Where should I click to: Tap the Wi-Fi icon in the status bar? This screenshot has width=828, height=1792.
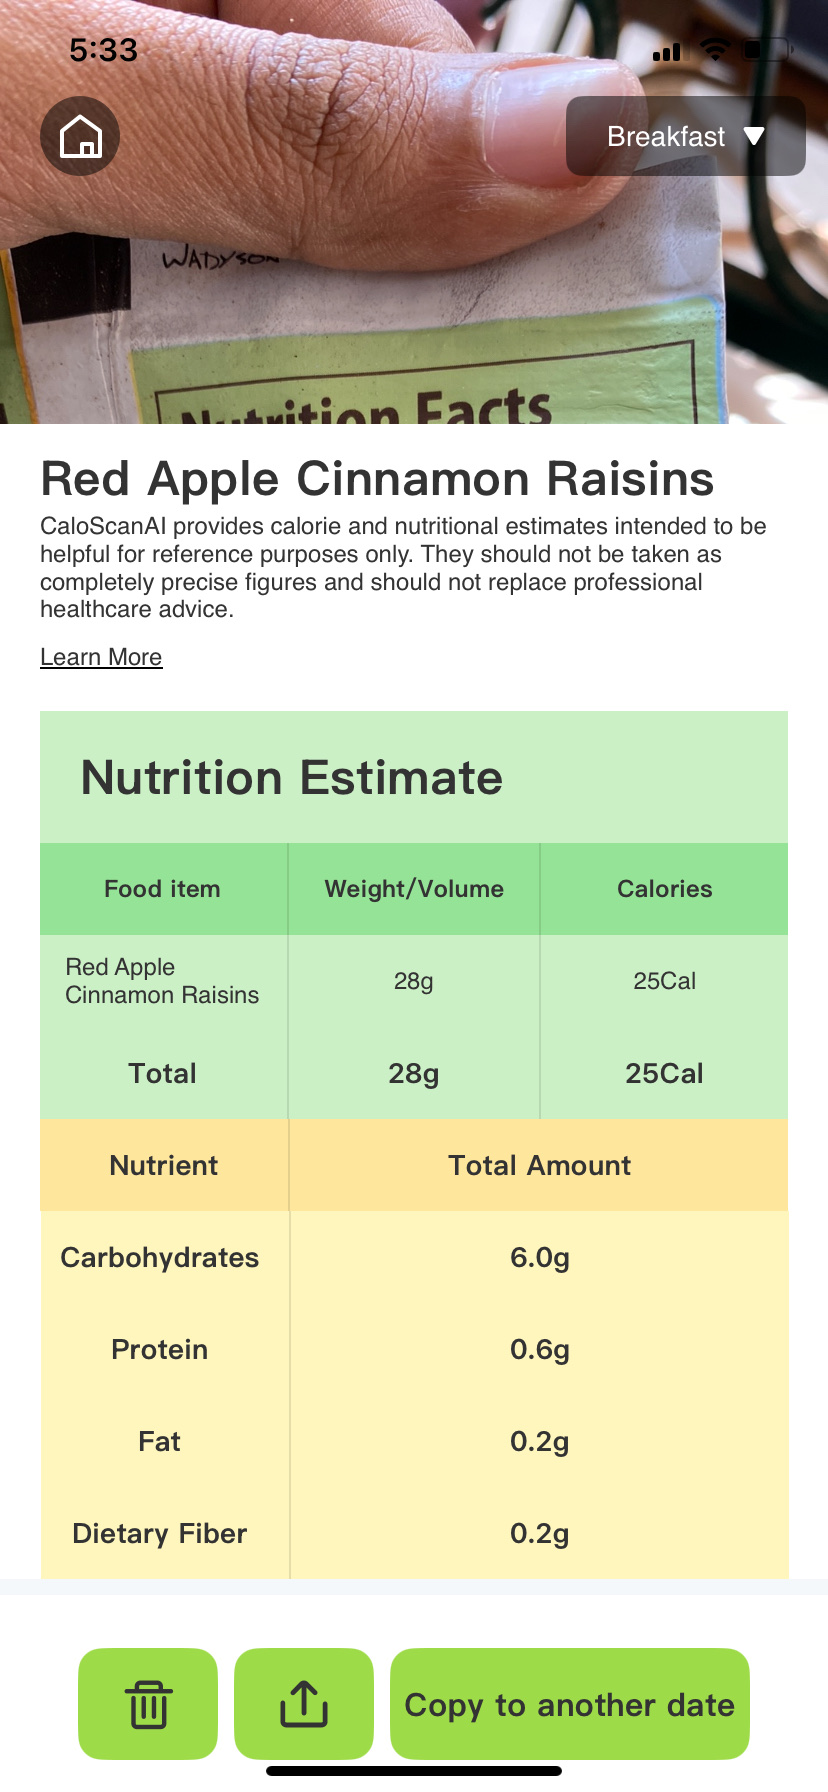714,50
